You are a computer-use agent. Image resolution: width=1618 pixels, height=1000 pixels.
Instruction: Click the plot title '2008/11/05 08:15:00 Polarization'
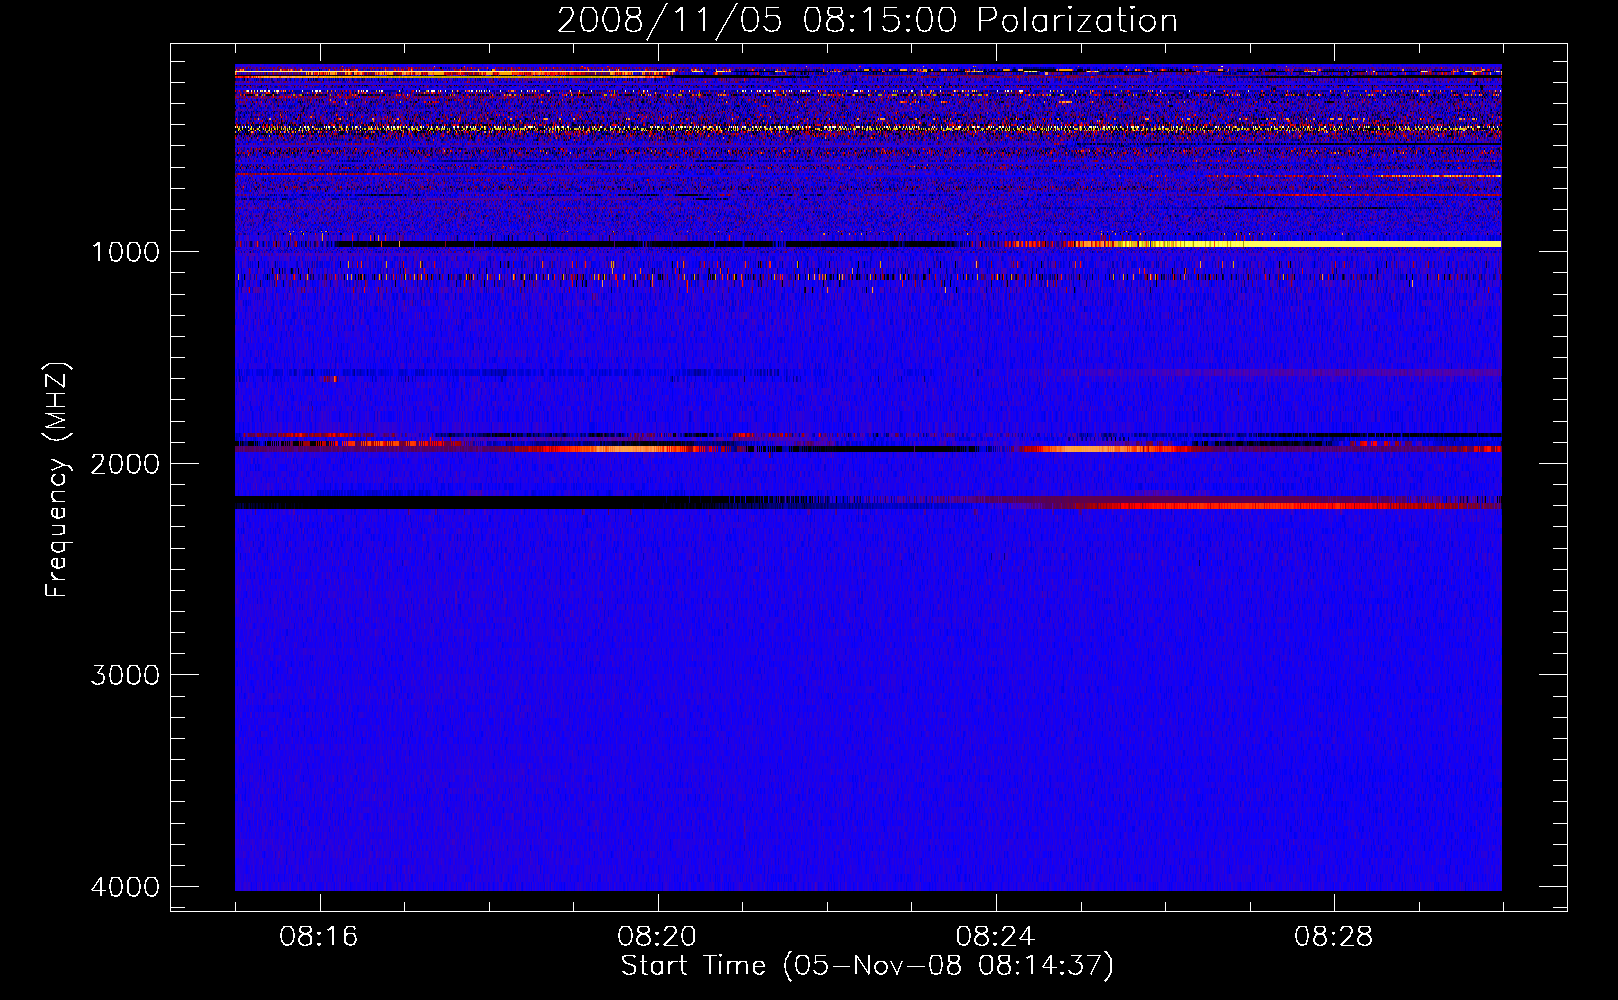[867, 20]
